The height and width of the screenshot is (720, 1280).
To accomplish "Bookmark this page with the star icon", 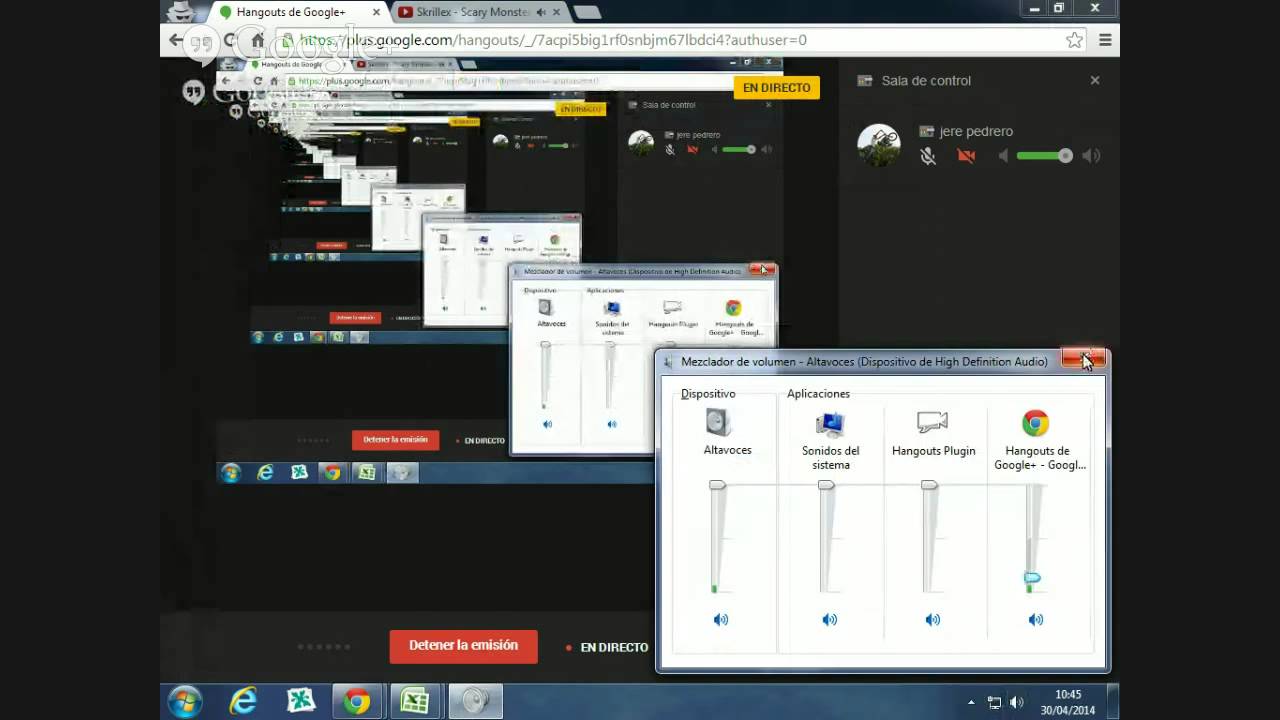I will [x=1074, y=40].
